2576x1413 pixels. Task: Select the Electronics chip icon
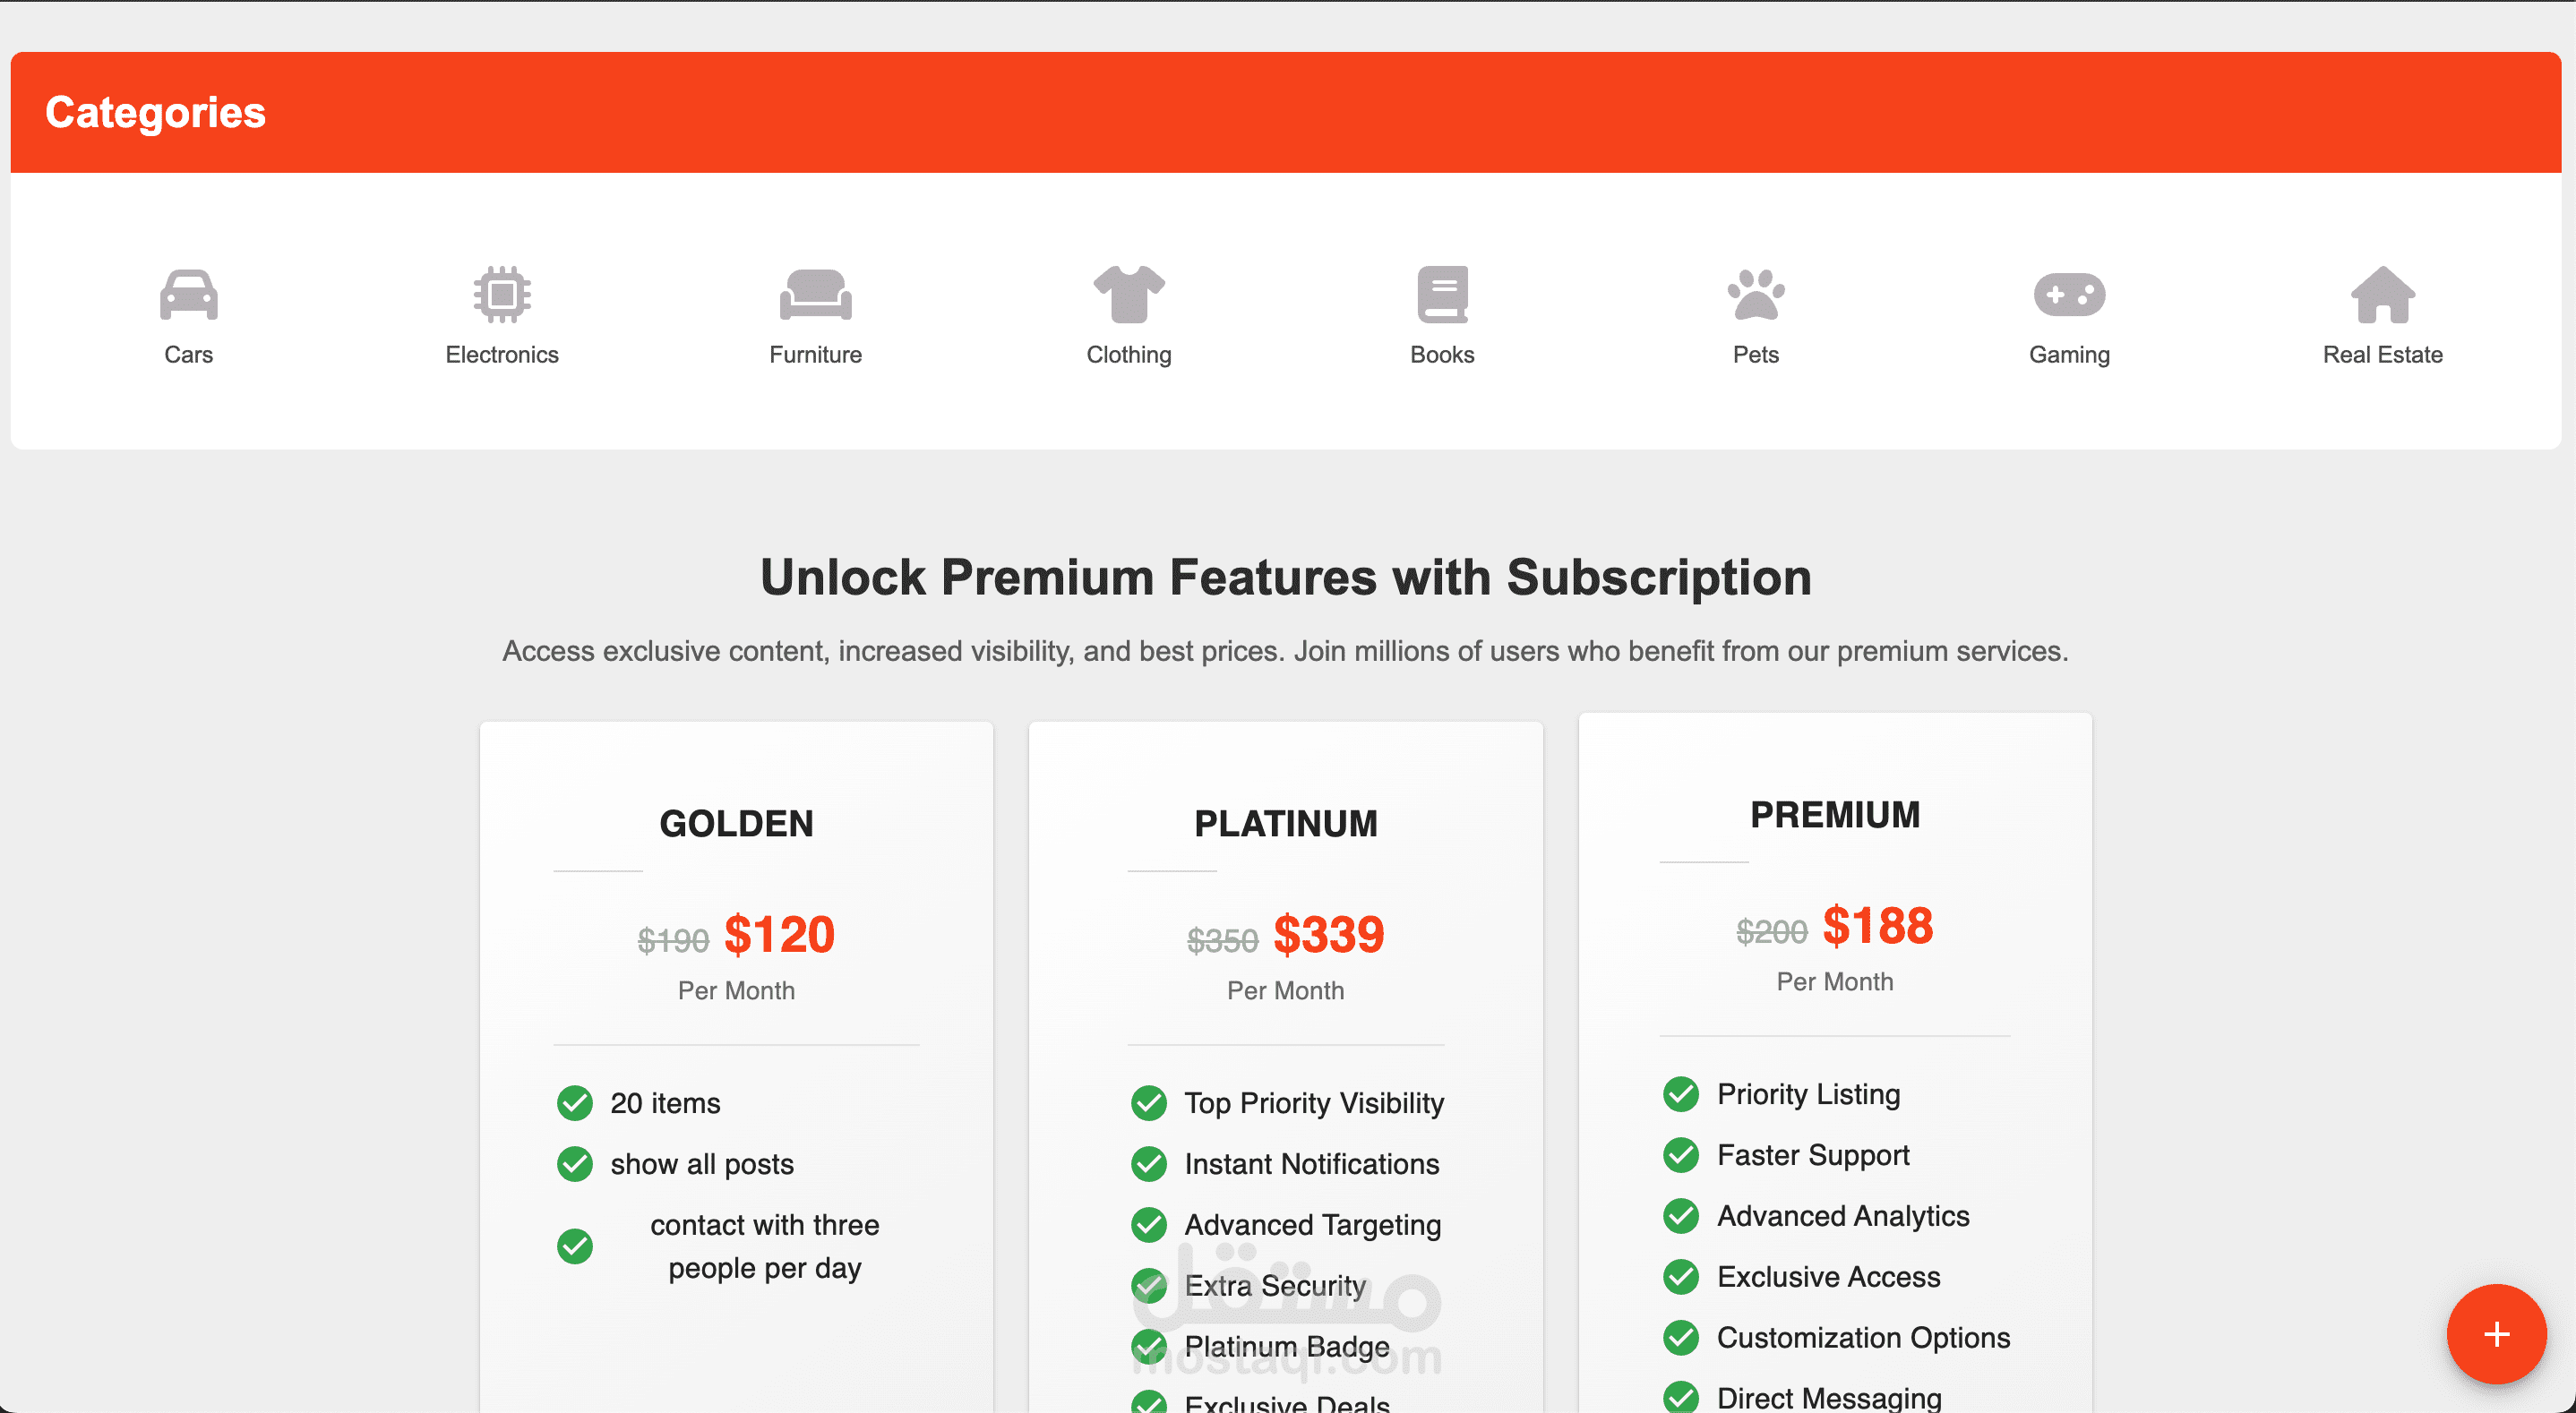tap(502, 295)
